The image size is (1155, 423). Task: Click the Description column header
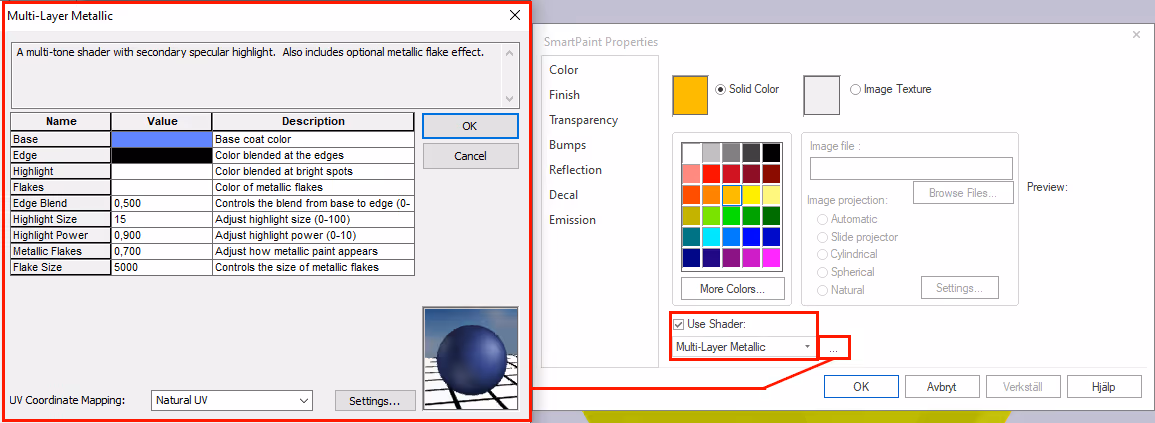[x=313, y=122]
